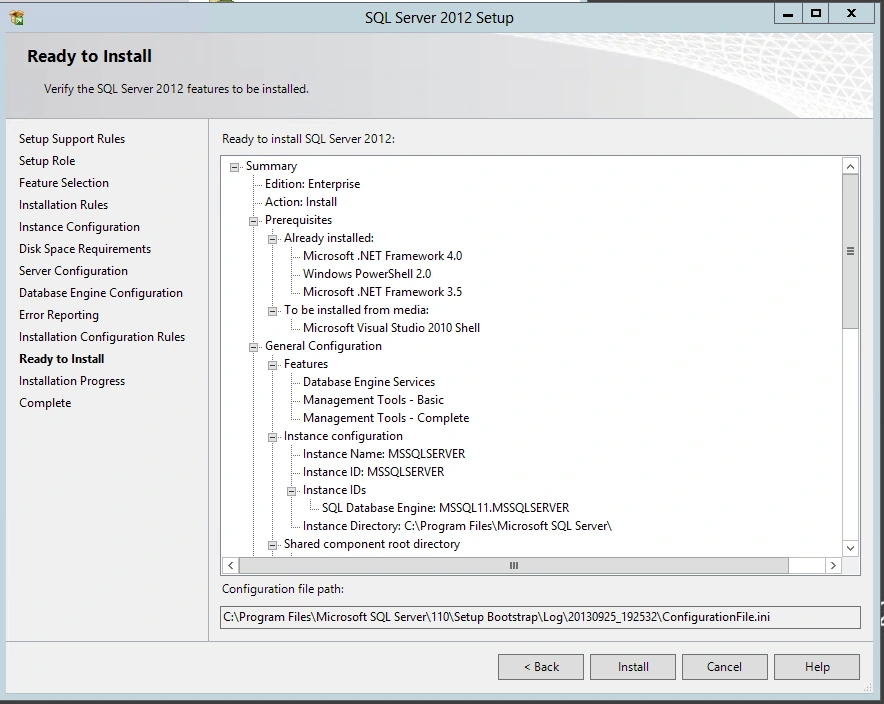The height and width of the screenshot is (704, 884).
Task: Select Instance ID: MSSQLSERVER row
Action: (373, 472)
